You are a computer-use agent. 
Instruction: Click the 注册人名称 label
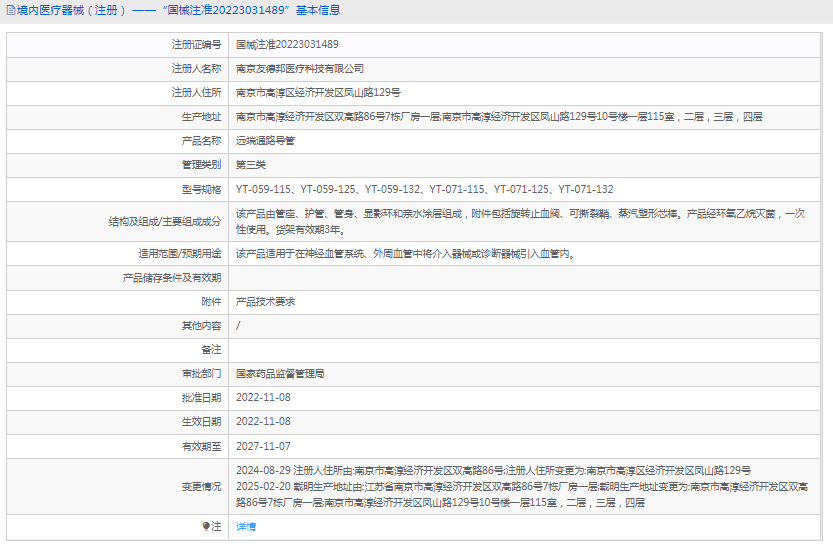(x=197, y=69)
